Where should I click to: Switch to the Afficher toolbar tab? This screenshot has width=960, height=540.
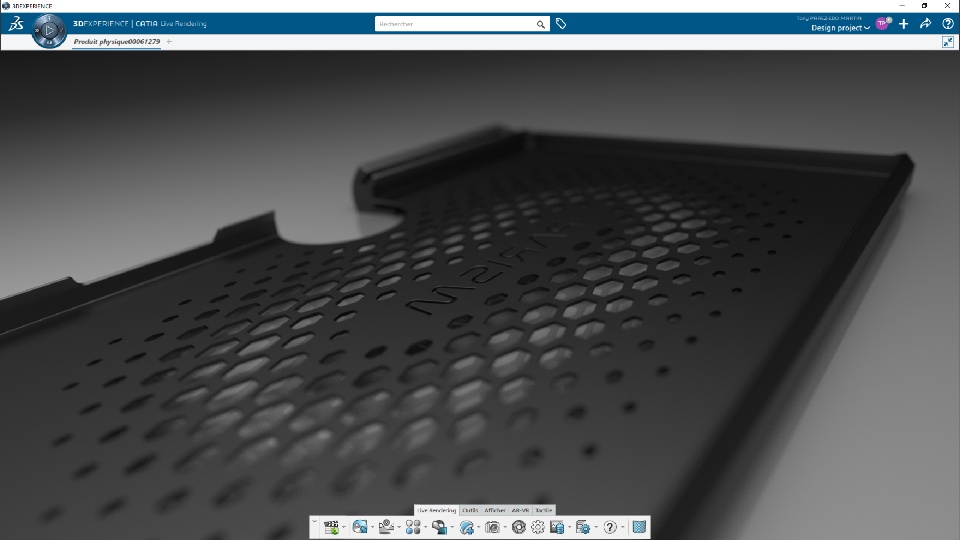pyautogui.click(x=495, y=510)
